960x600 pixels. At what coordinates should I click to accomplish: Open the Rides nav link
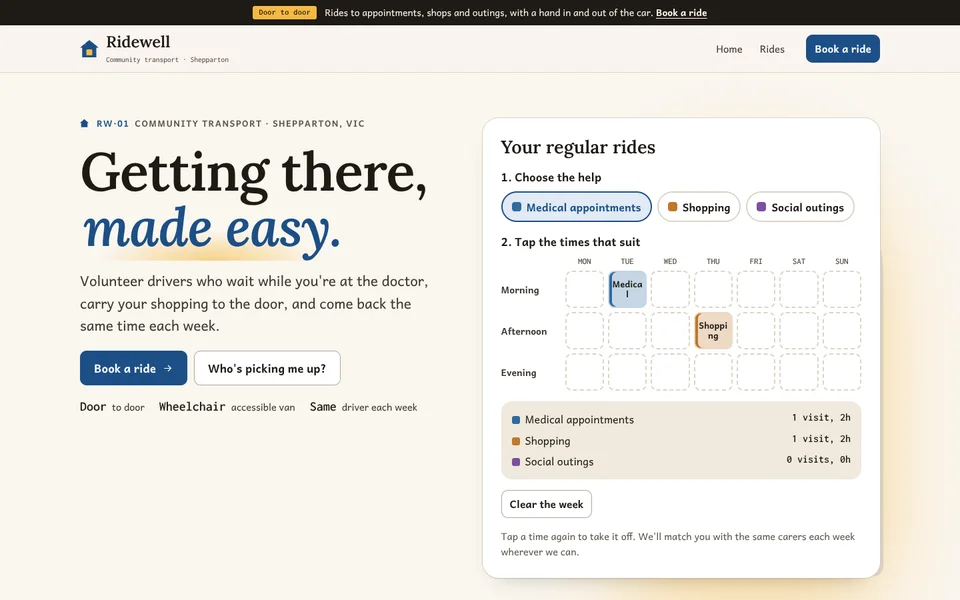(x=771, y=49)
